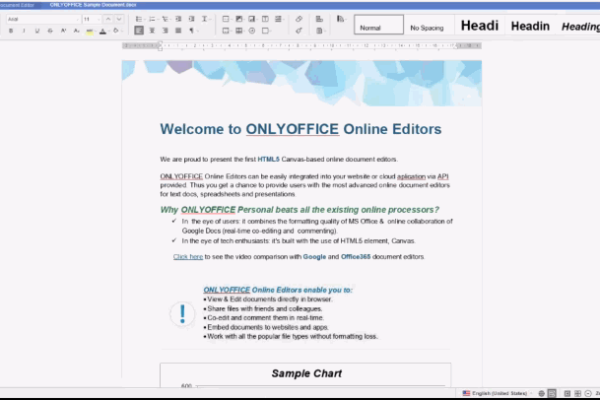The image size is (600, 400).
Task: Apply the first bold Heading style
Action: [479, 26]
